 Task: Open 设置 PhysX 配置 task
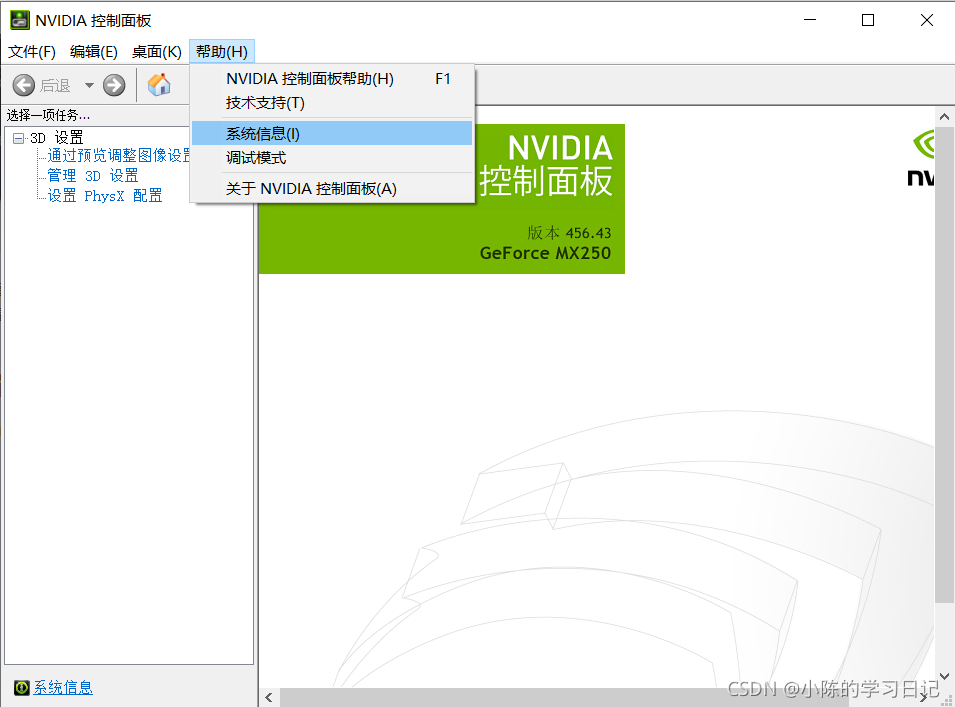coord(105,195)
